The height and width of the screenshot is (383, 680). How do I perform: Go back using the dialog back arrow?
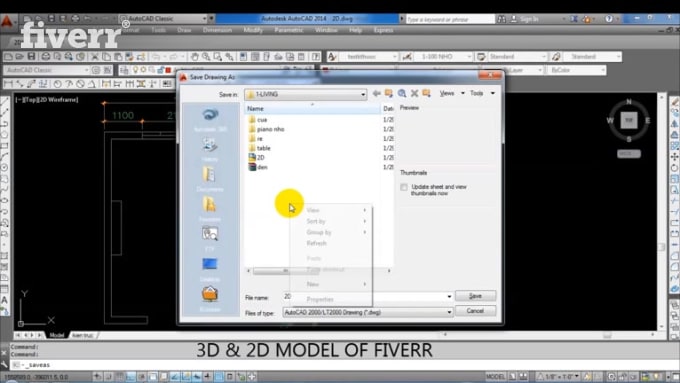376,93
